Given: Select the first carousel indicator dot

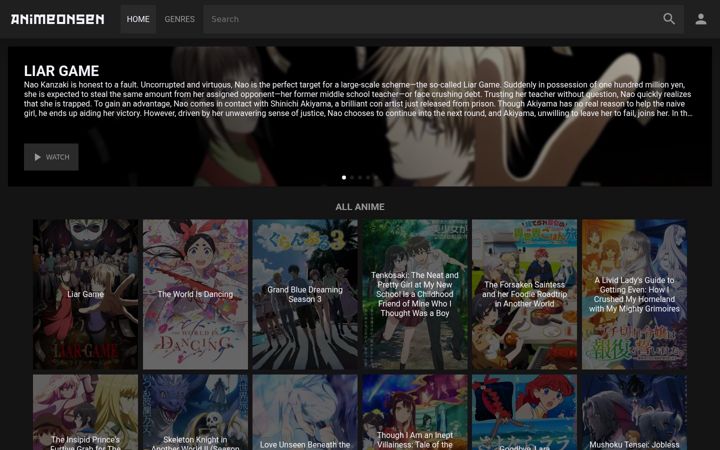Looking at the screenshot, I should (344, 177).
